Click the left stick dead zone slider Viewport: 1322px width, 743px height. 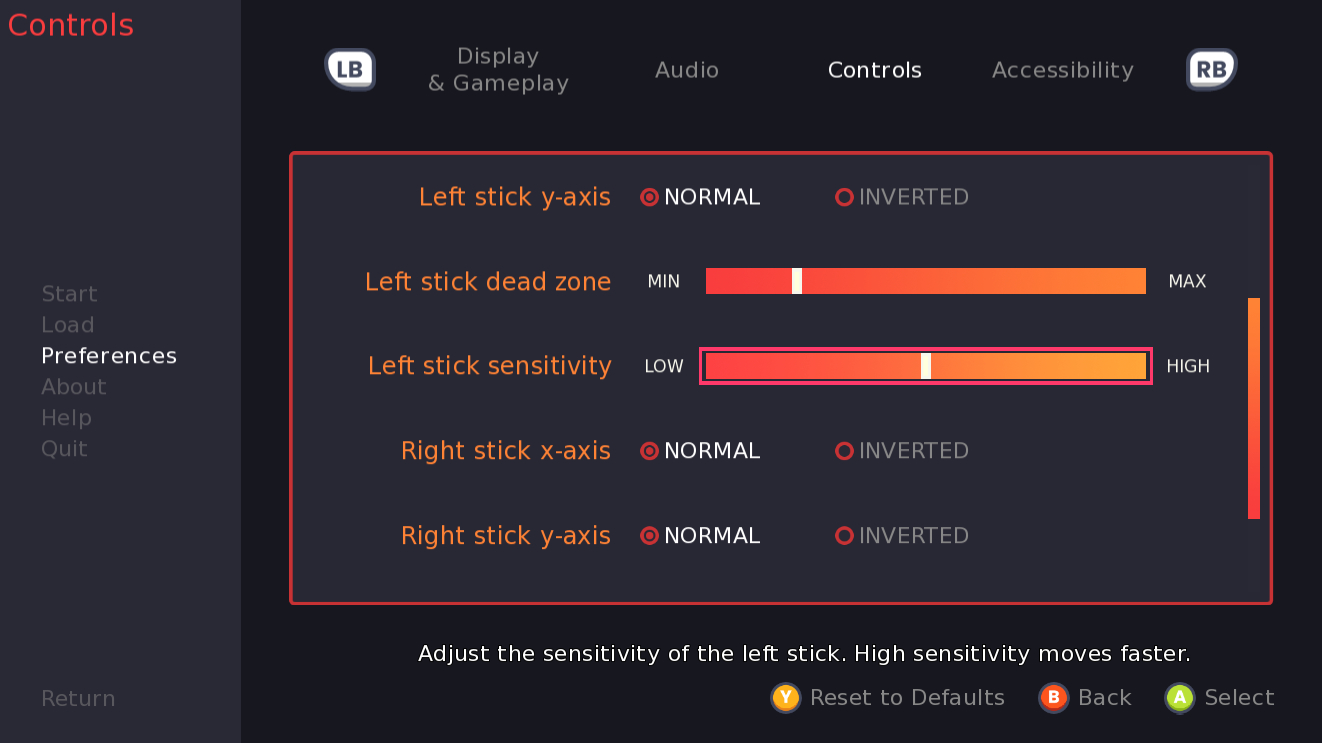(925, 281)
